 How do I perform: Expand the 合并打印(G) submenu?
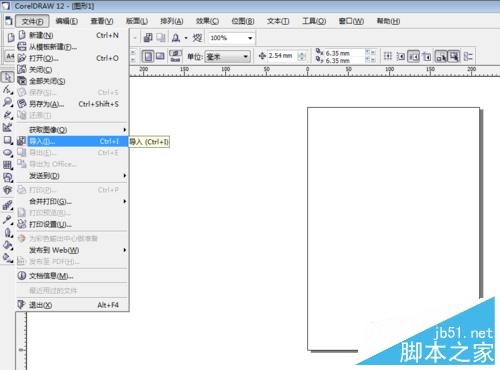click(x=72, y=201)
